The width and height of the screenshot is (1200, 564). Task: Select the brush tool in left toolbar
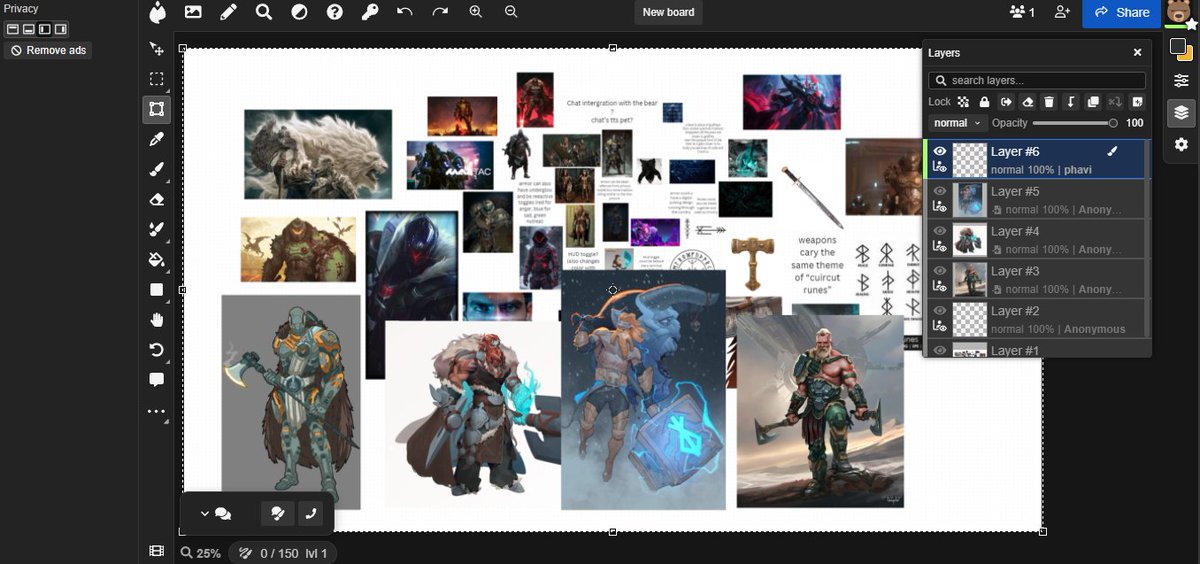[x=156, y=169]
